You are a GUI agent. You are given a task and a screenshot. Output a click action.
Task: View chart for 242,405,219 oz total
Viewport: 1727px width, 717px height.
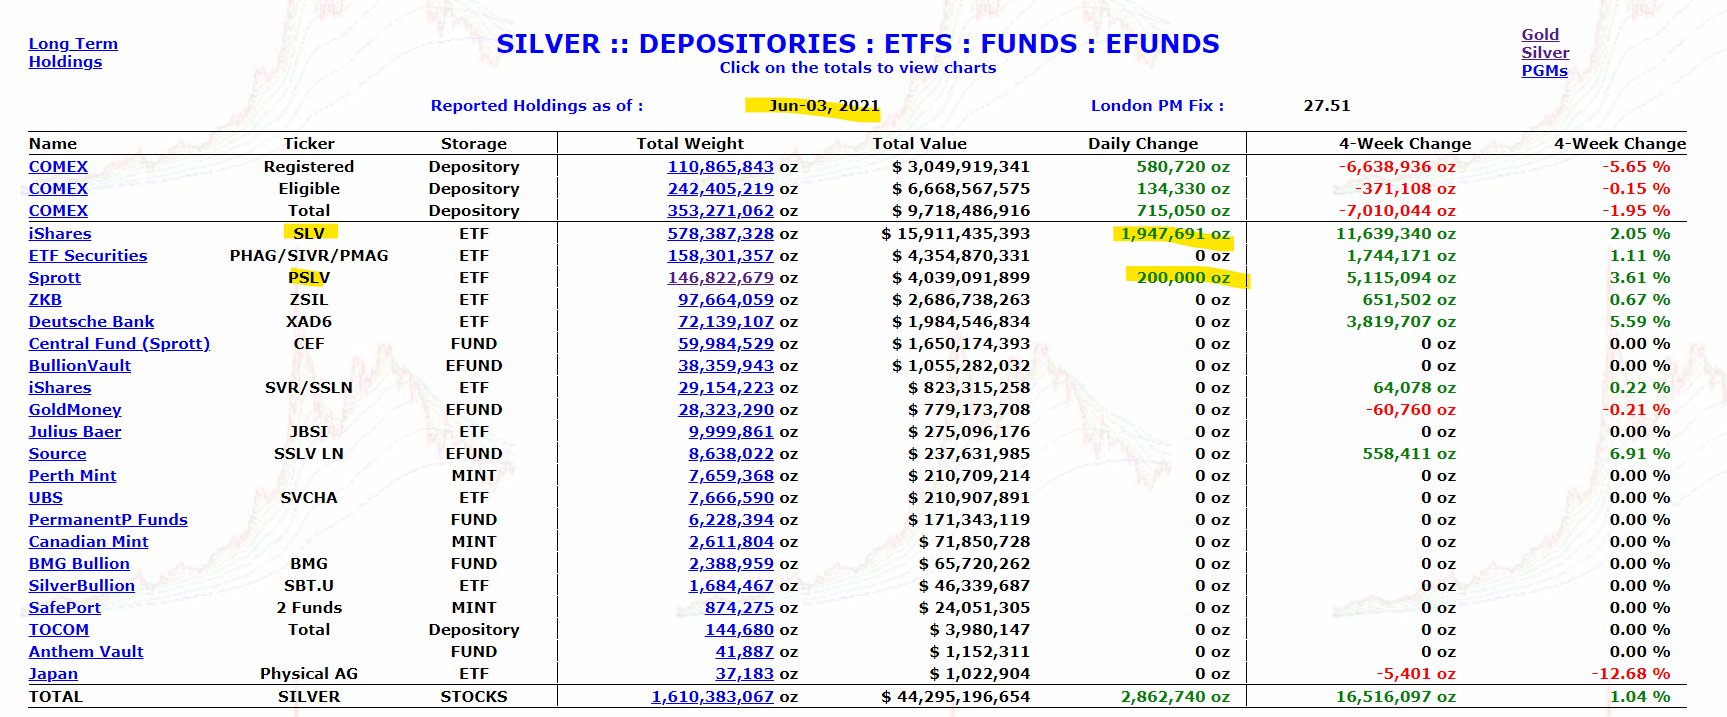(x=721, y=189)
